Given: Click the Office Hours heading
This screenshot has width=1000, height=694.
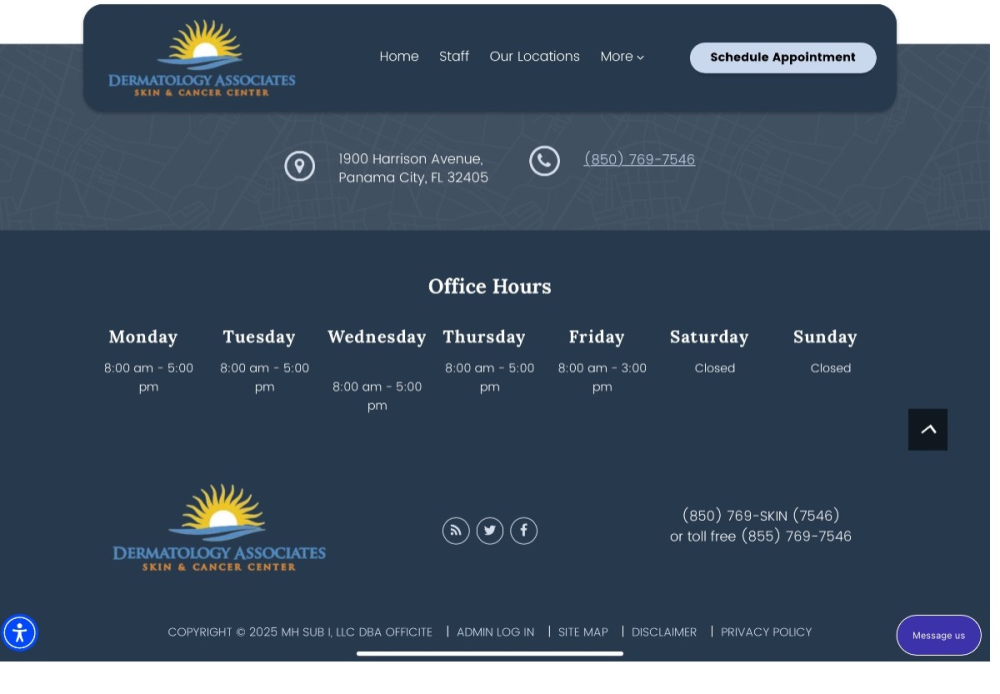Looking at the screenshot, I should click(490, 286).
